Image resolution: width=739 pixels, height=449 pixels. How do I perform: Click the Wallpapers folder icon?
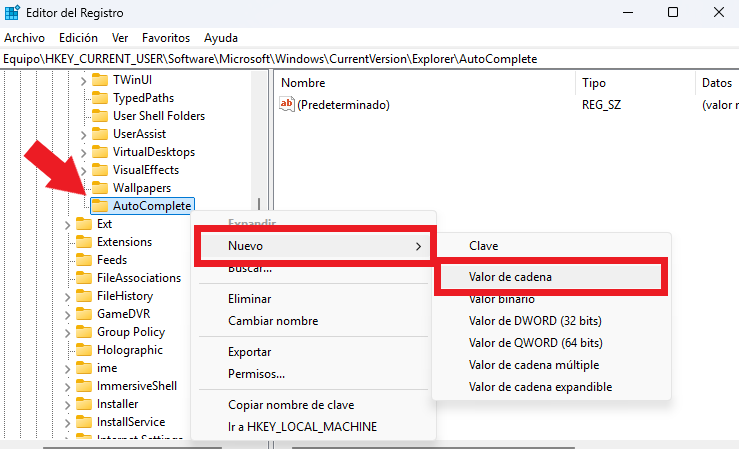pos(99,188)
